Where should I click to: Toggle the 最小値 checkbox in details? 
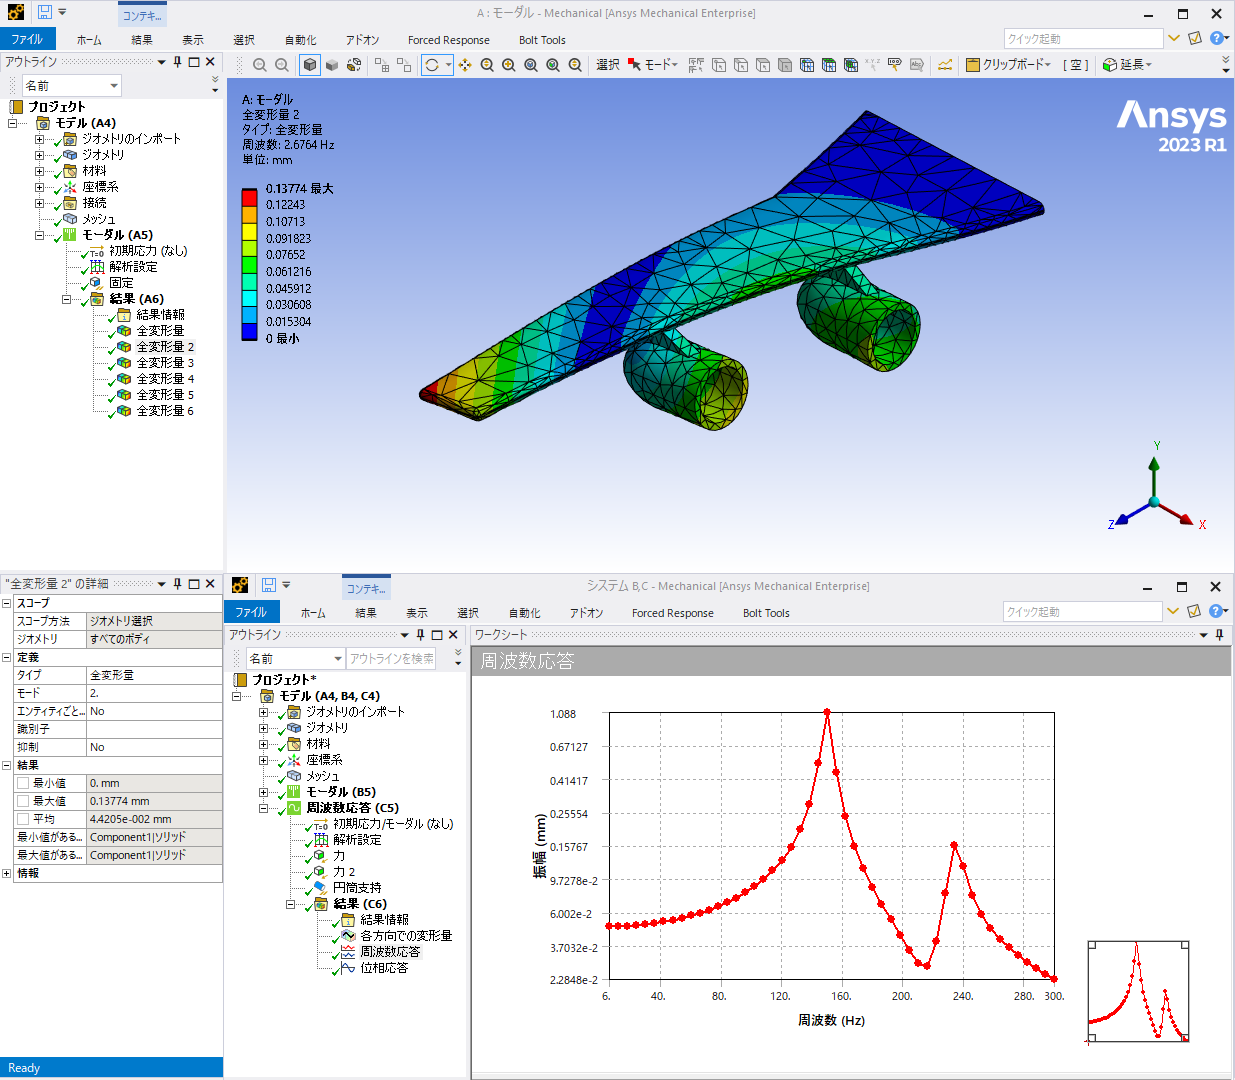(23, 783)
